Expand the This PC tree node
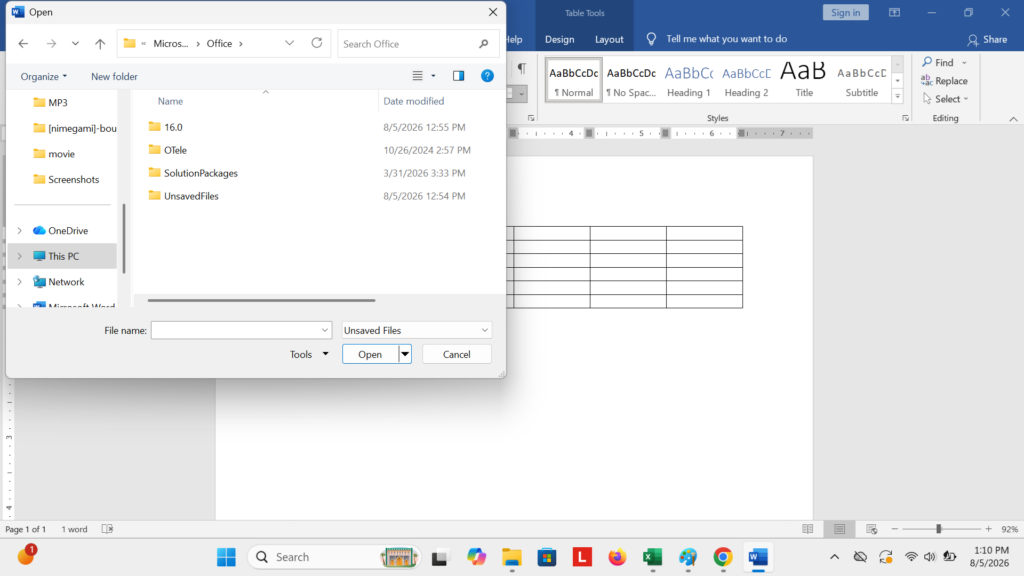Image resolution: width=1024 pixels, height=576 pixels. pyautogui.click(x=20, y=256)
